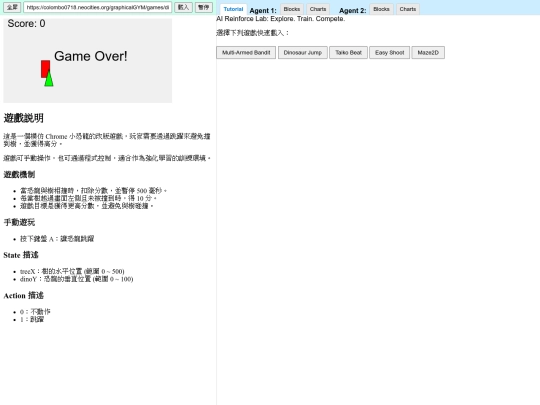Load the Maze2D game
540x405 pixels.
coord(428,53)
